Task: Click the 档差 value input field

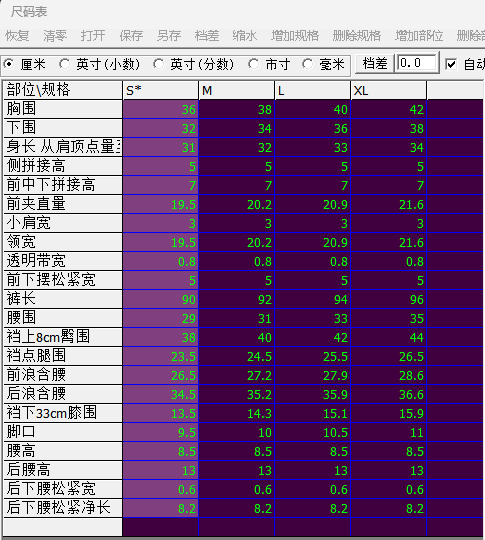Action: pos(417,63)
